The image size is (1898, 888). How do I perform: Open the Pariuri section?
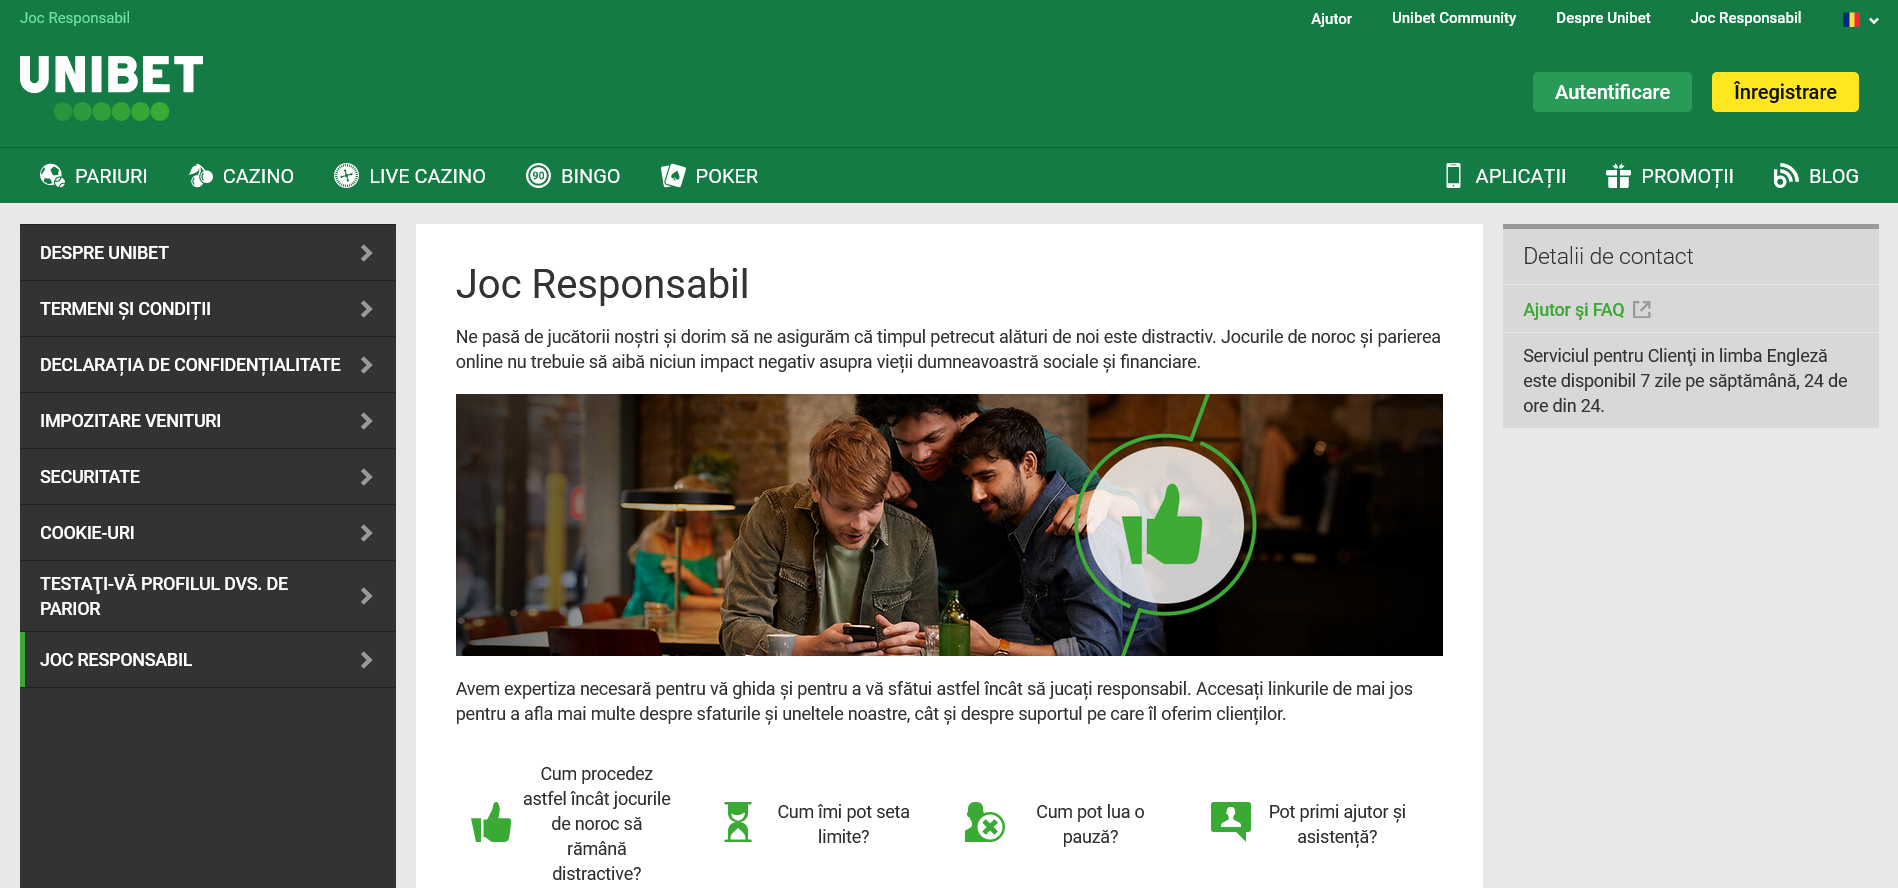click(x=93, y=176)
